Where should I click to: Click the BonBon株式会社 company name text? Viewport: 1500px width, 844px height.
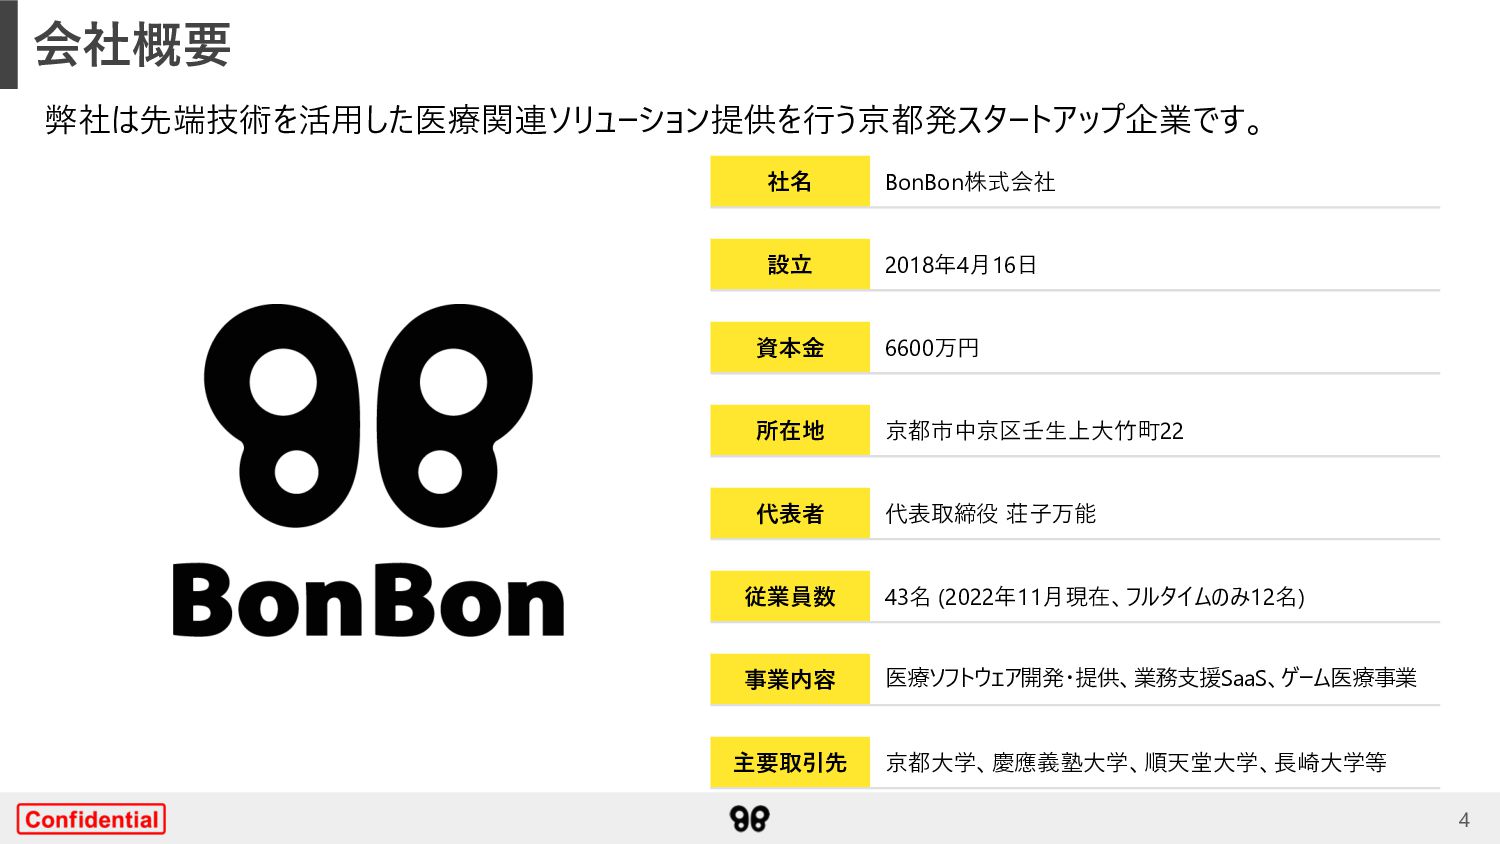970,182
